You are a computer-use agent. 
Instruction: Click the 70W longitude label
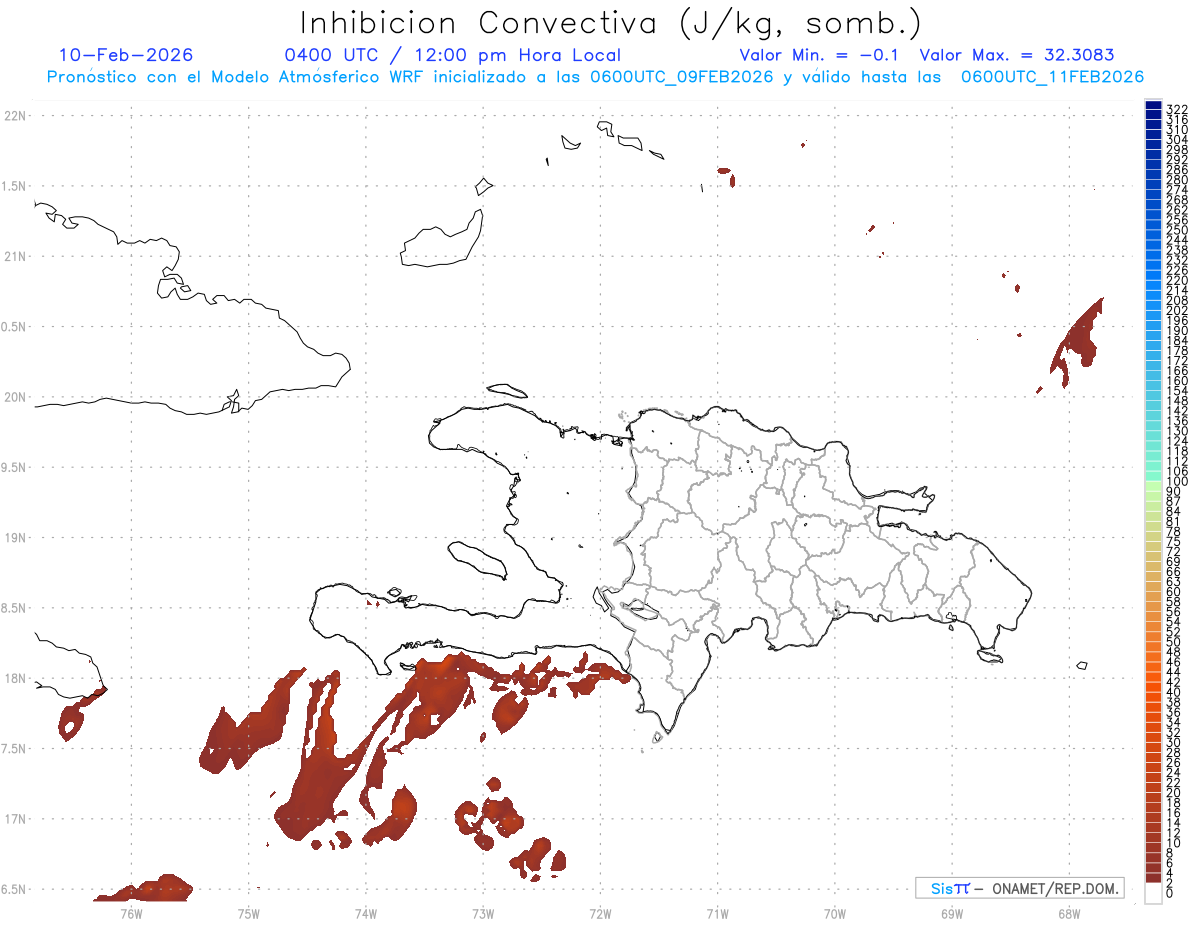pyautogui.click(x=835, y=913)
